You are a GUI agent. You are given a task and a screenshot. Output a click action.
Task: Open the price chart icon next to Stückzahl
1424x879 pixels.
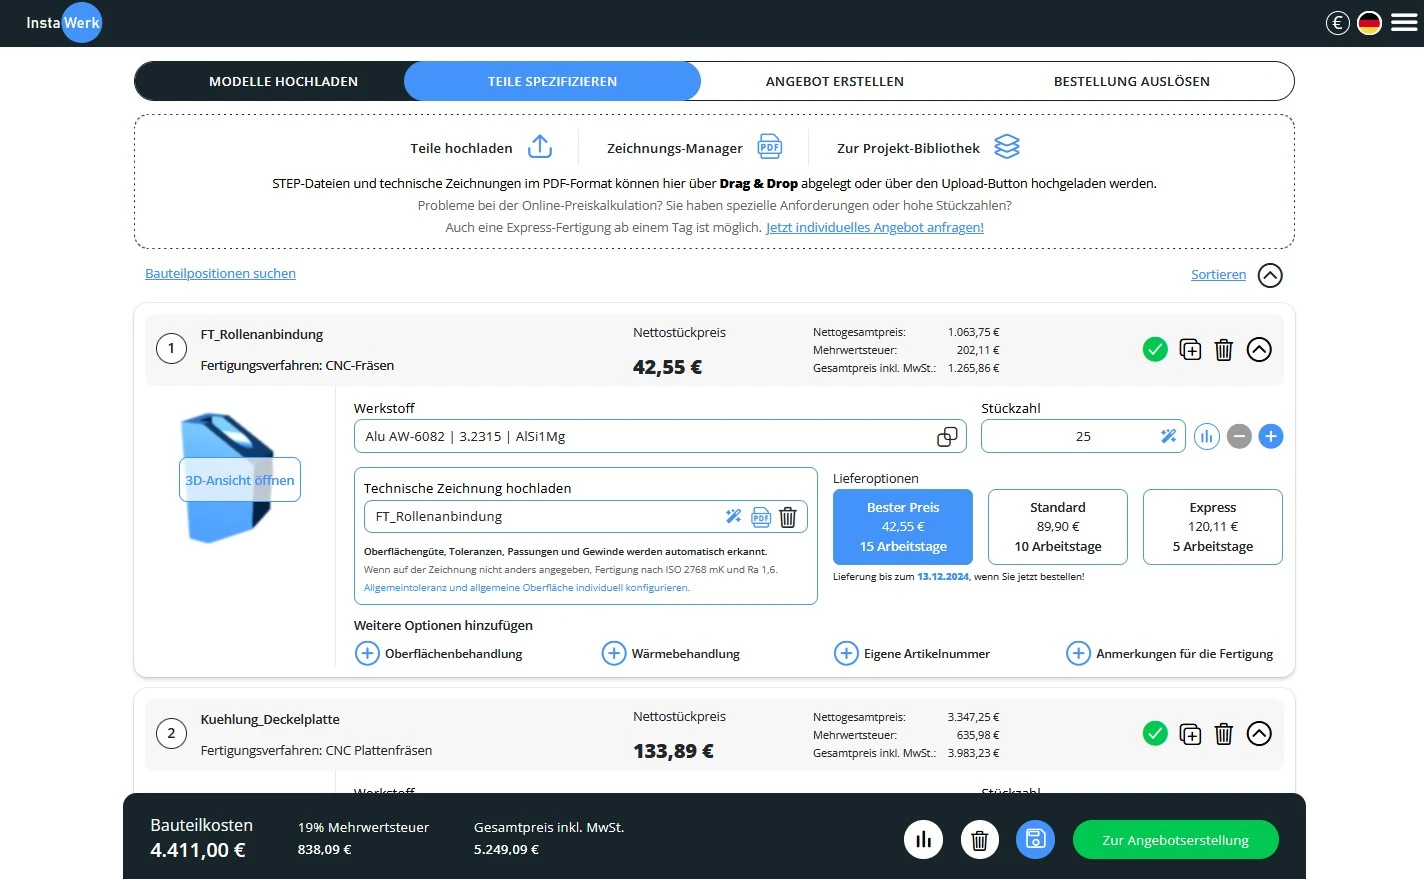1206,436
